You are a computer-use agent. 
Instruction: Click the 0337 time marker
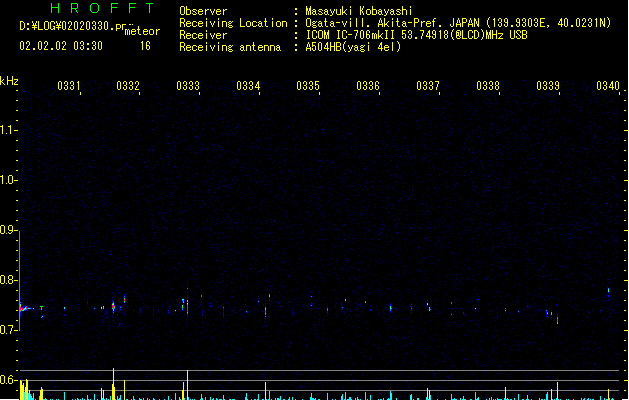[x=428, y=86]
